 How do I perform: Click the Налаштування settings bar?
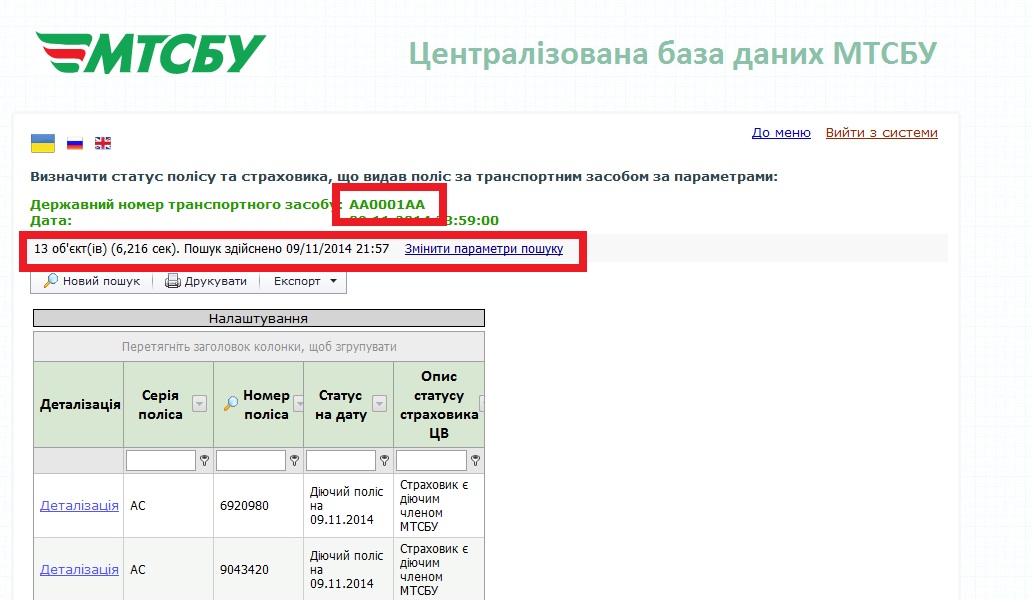[258, 318]
